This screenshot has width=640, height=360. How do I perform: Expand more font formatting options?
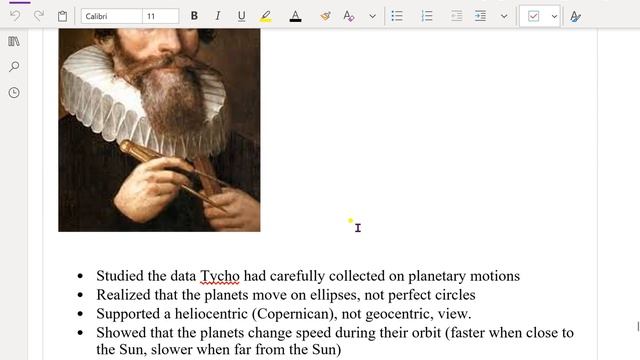[x=372, y=16]
